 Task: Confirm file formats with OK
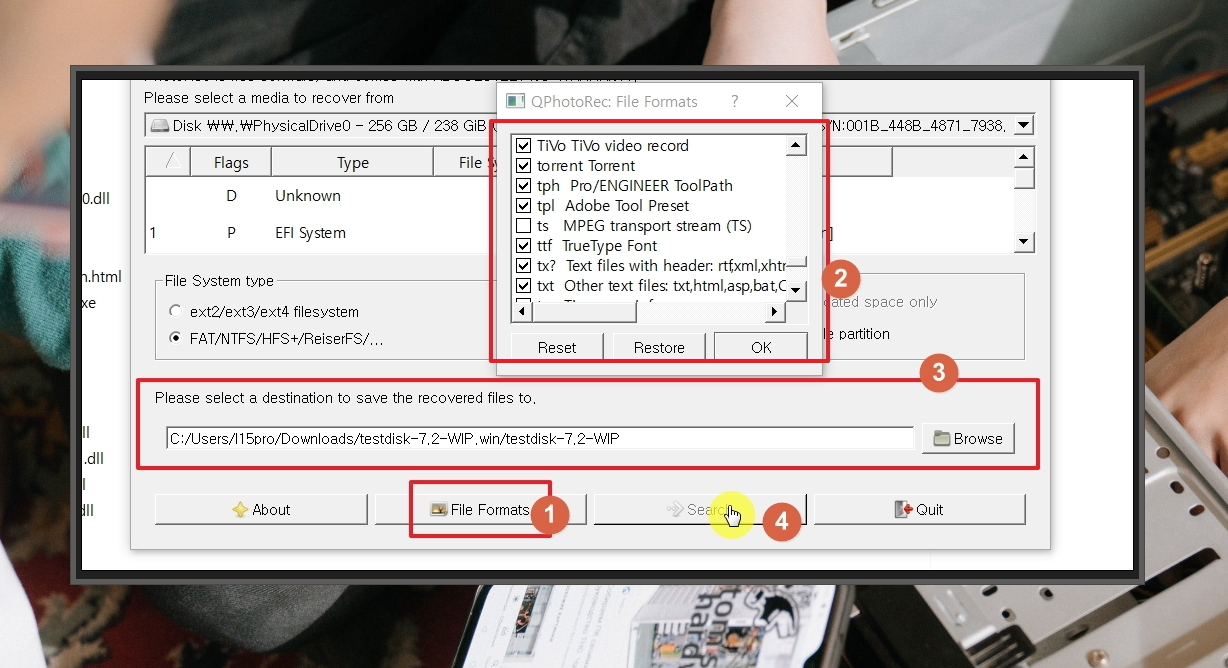tap(761, 347)
